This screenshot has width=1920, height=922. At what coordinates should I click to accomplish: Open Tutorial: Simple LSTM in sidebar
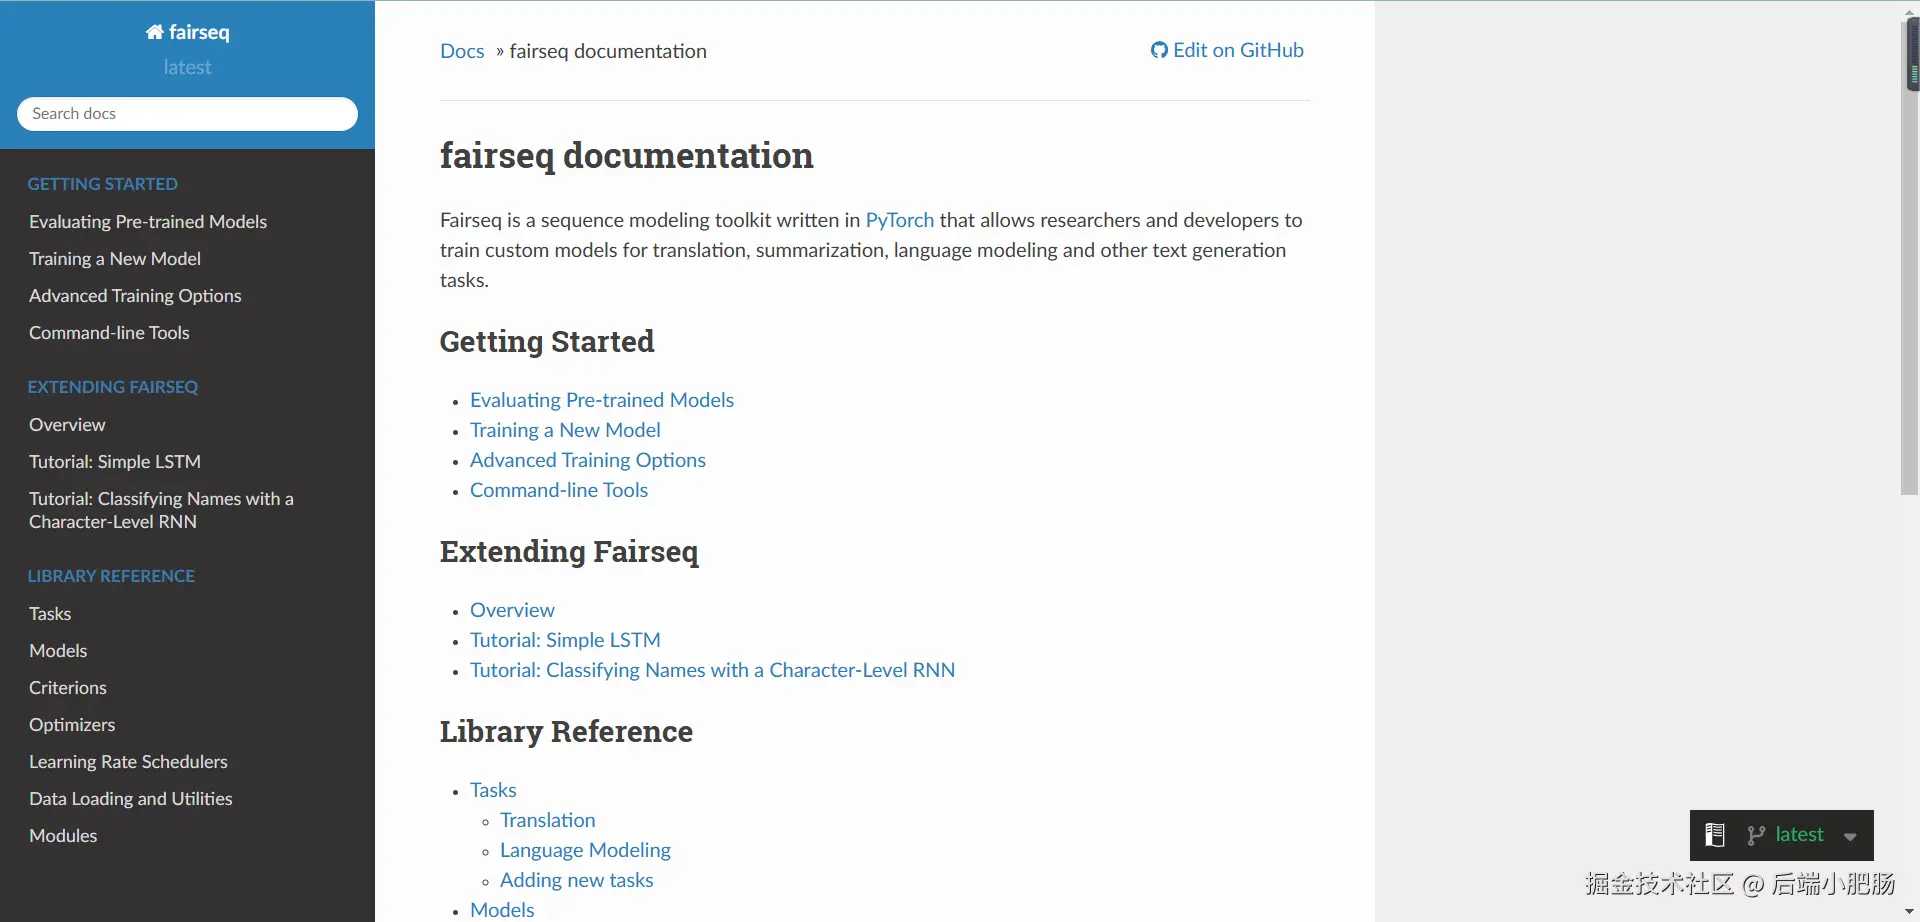[x=115, y=462]
